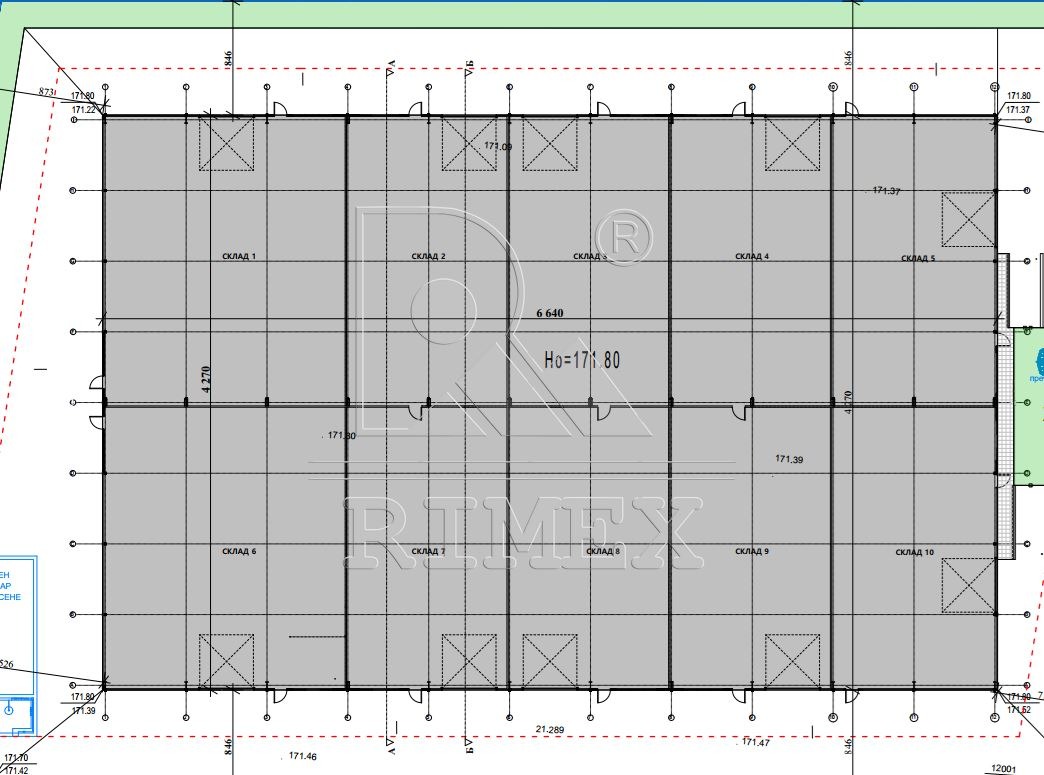Select the crossed square symbol in СКЛАД 6
Screen dimensions: 1044x775
(227, 660)
